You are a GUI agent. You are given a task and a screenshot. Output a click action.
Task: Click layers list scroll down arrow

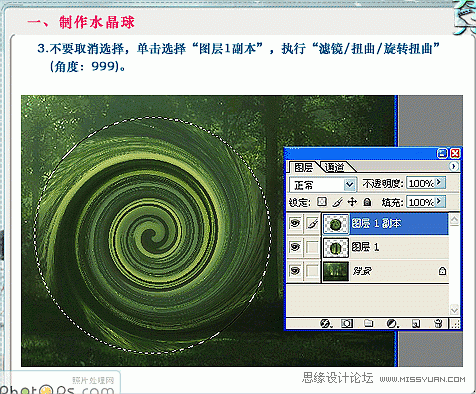[x=454, y=310]
